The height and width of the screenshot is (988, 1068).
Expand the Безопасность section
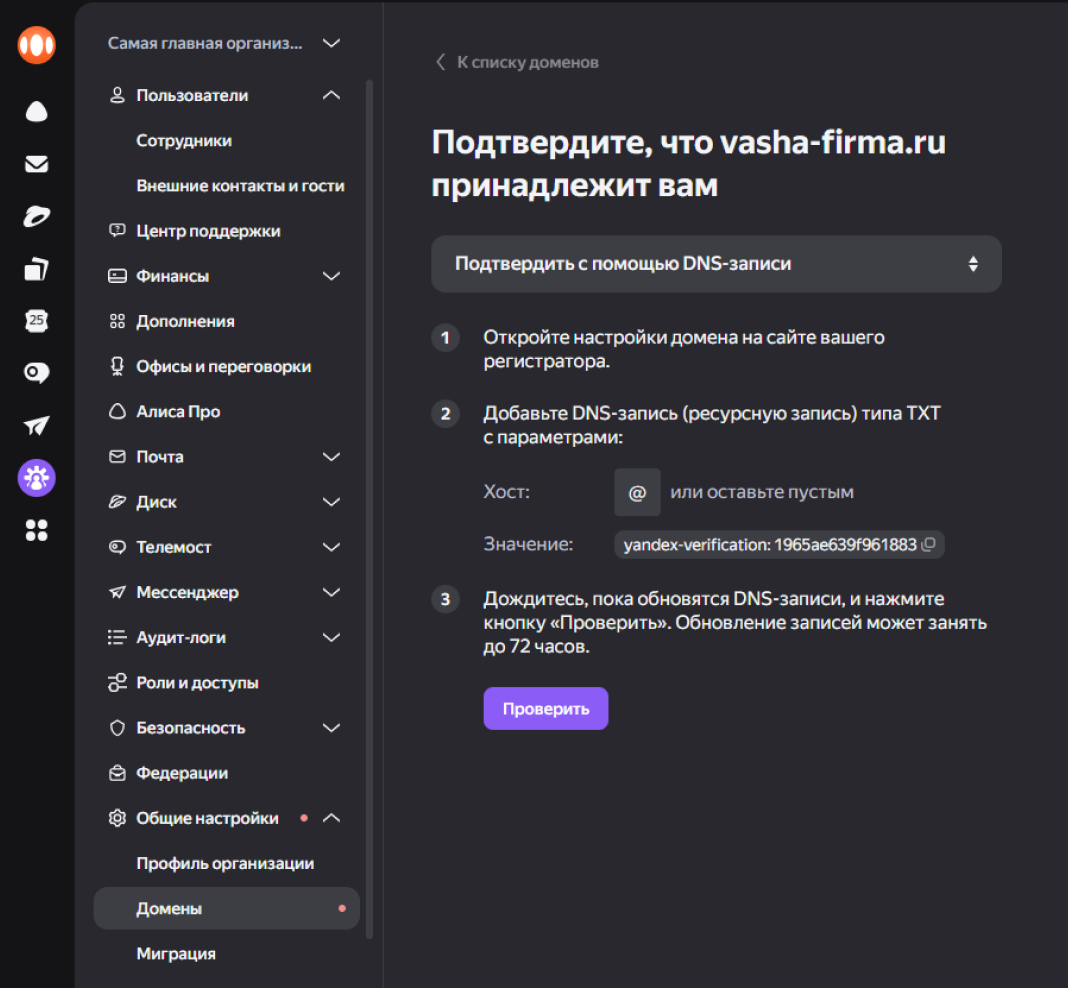pos(332,728)
